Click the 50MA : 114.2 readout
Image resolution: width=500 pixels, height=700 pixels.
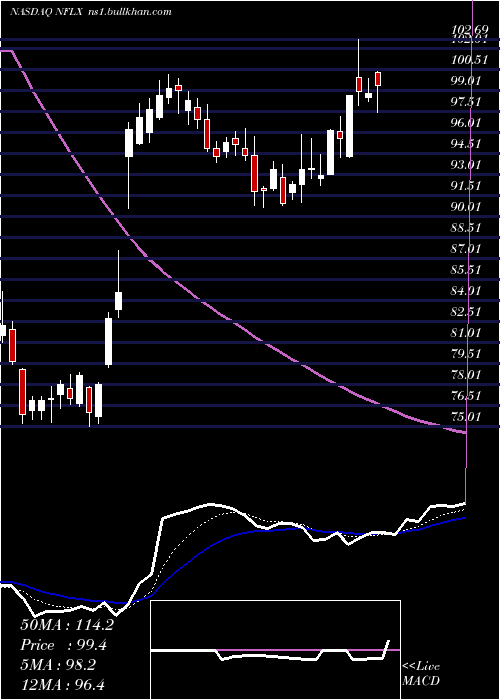(67, 625)
